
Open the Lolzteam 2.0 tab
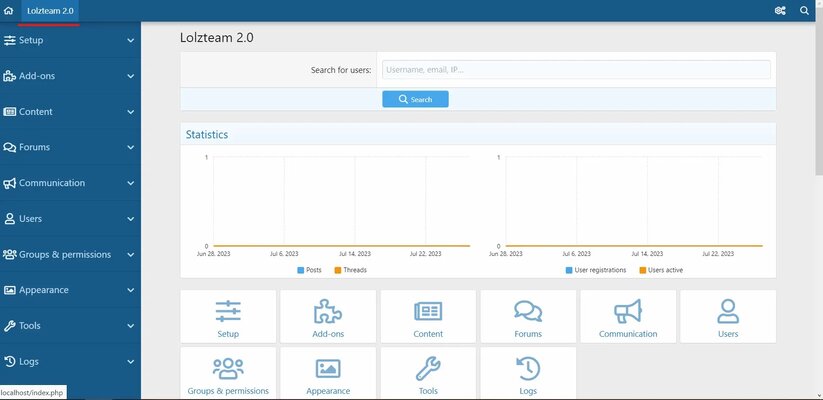tap(50, 10)
